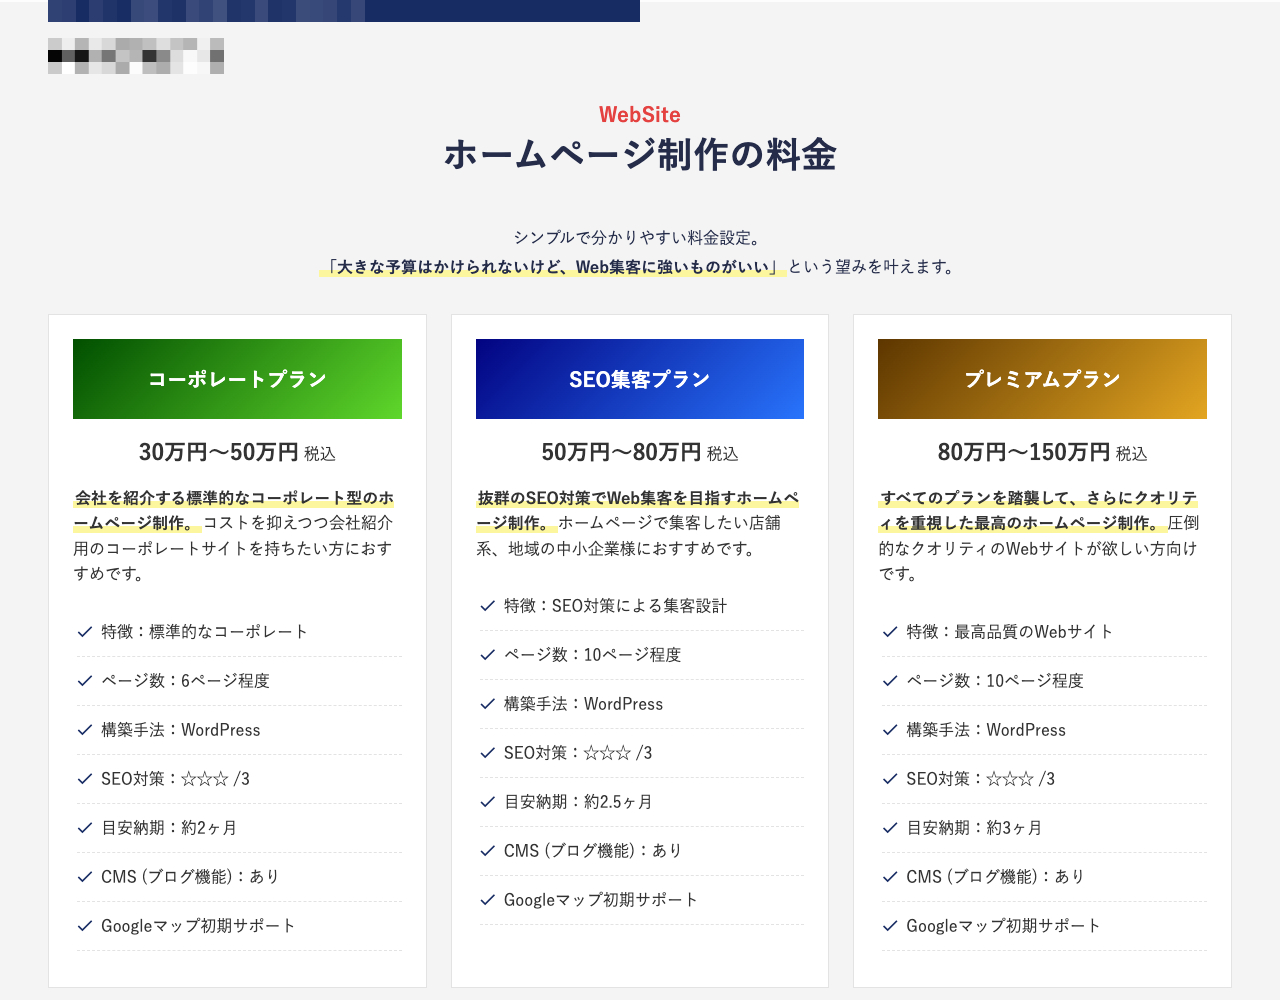
Task: Click the 80万円〜150万円 price
Action: tap(1023, 452)
